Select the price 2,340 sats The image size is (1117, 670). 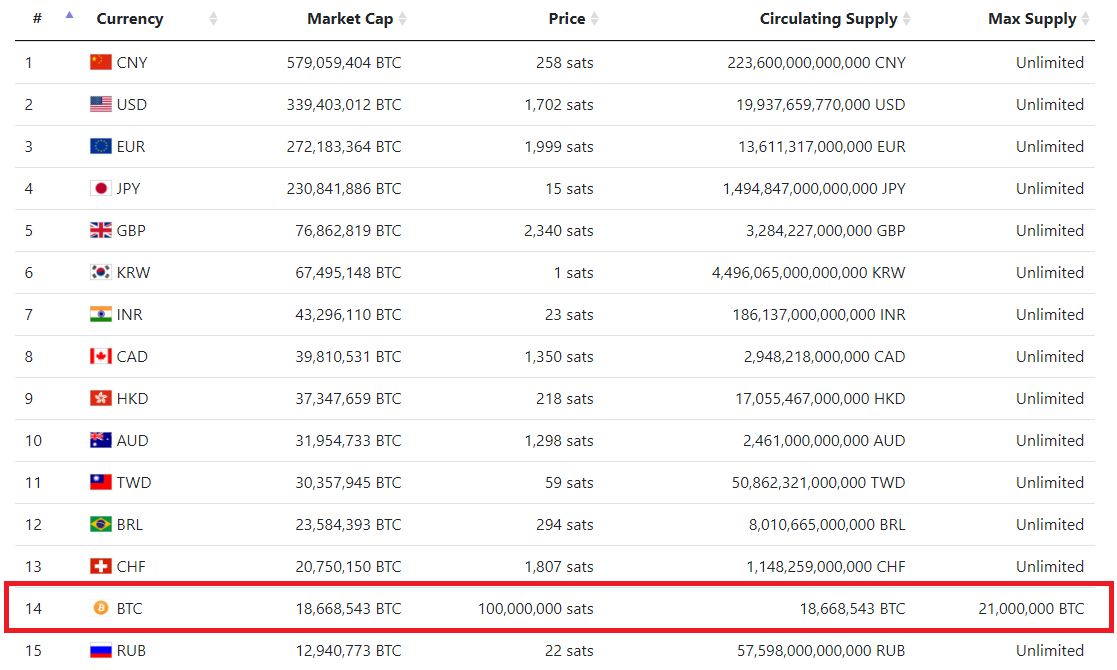coord(559,231)
